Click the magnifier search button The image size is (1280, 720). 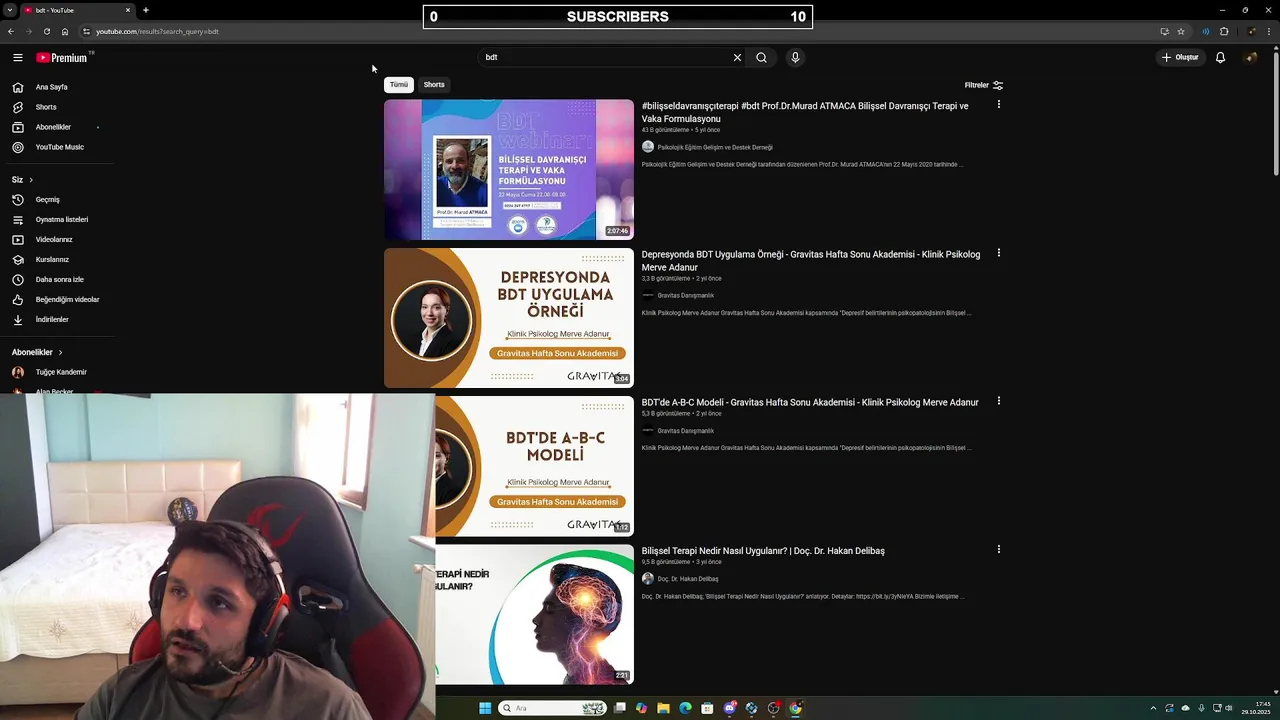coord(761,57)
